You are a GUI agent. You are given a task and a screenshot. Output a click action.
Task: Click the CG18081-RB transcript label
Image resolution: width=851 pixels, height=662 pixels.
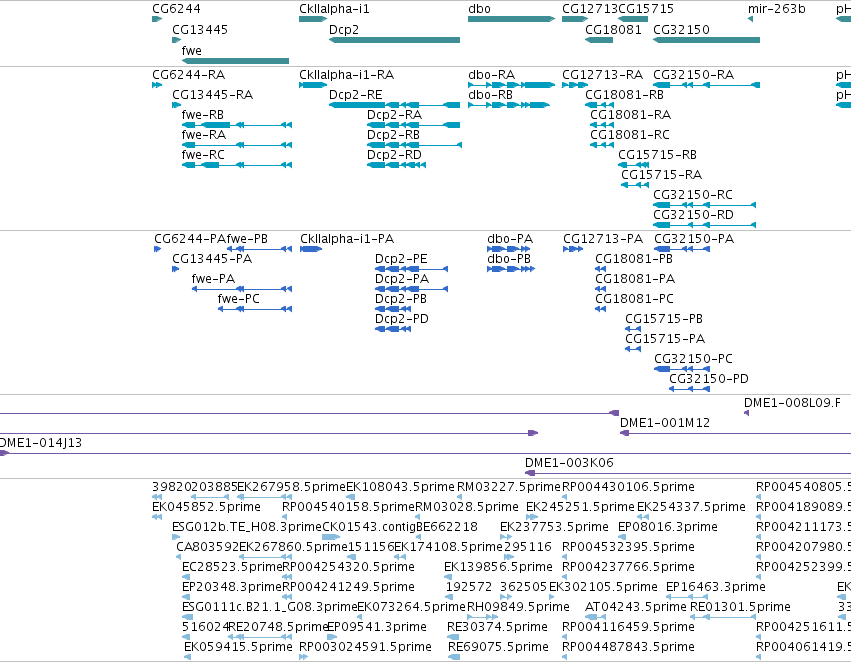[624, 94]
